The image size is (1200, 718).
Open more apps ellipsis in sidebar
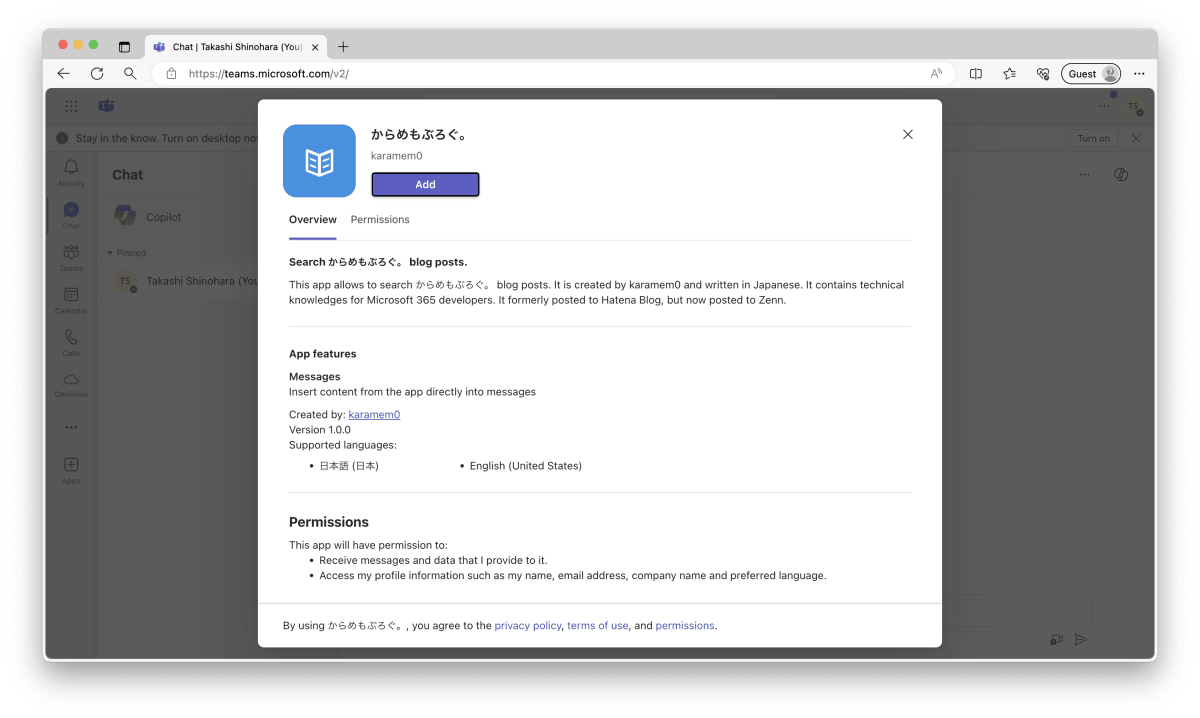tap(71, 427)
